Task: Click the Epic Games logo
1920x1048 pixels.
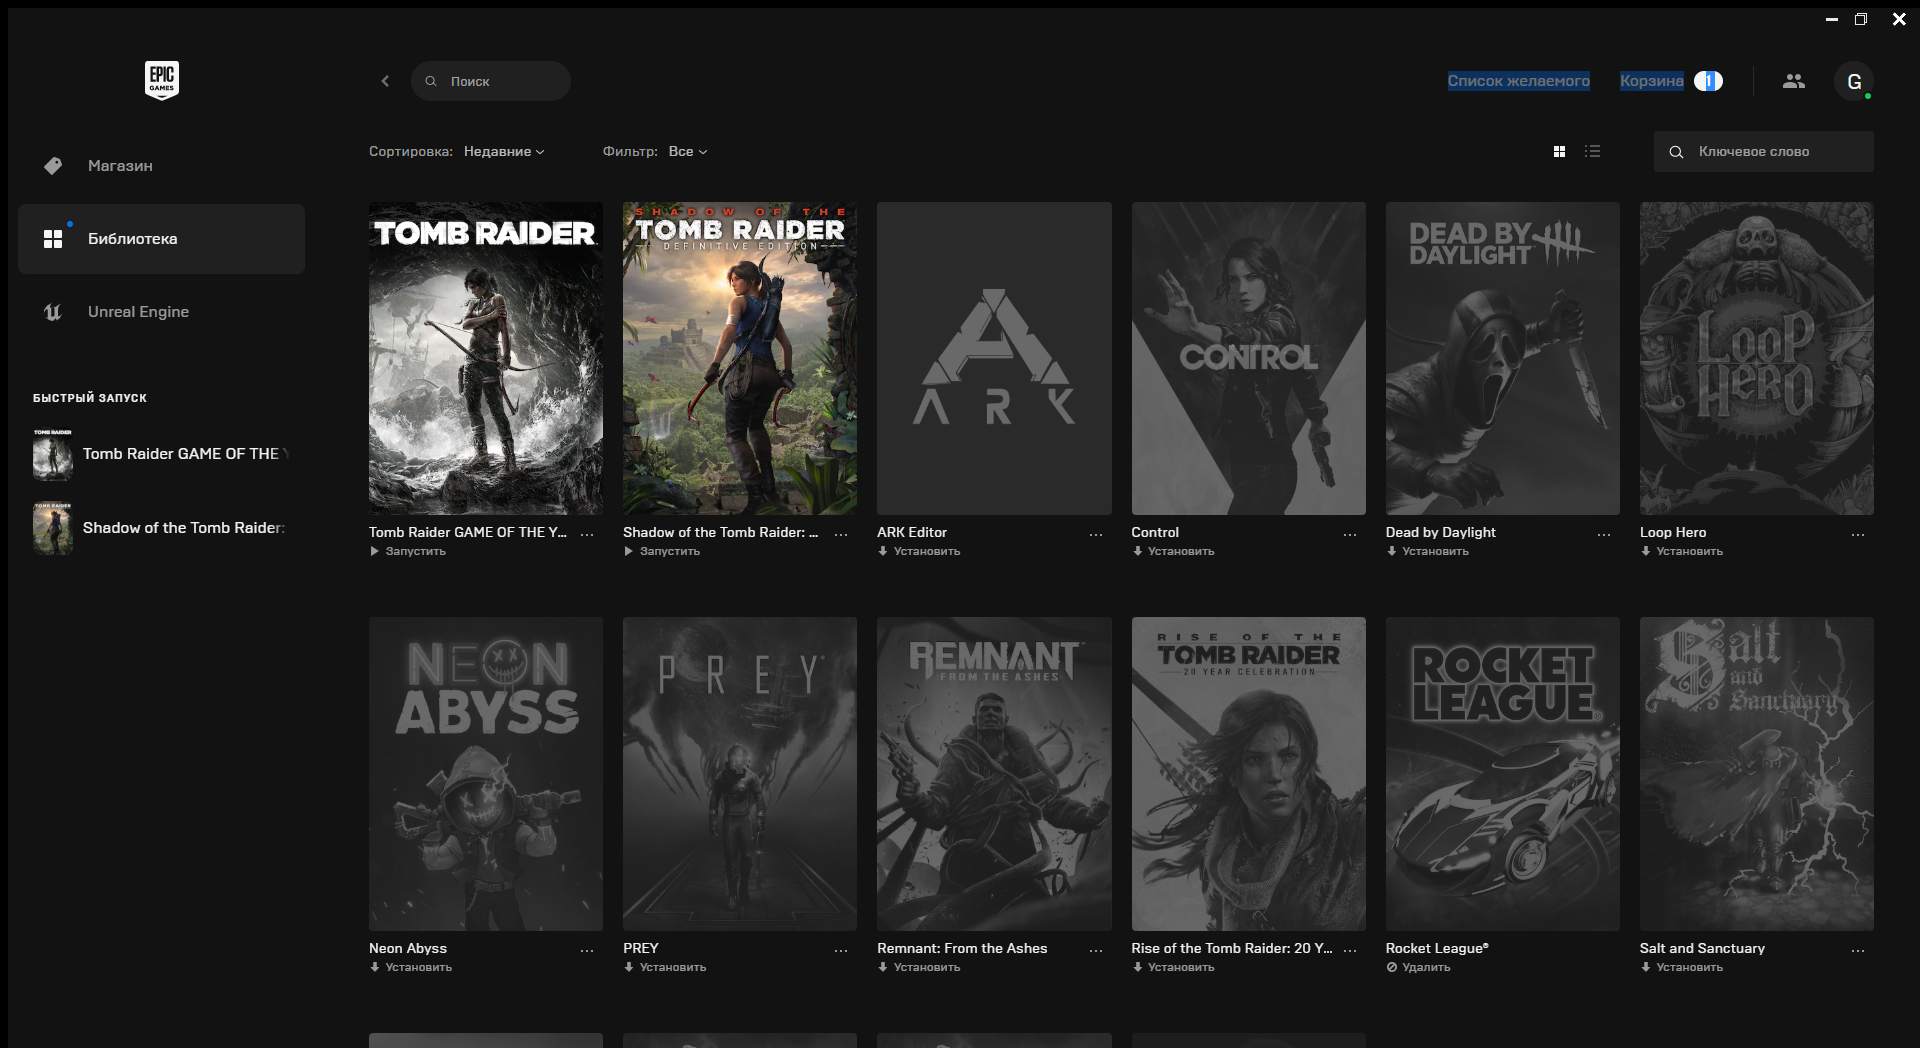Action: tap(162, 80)
